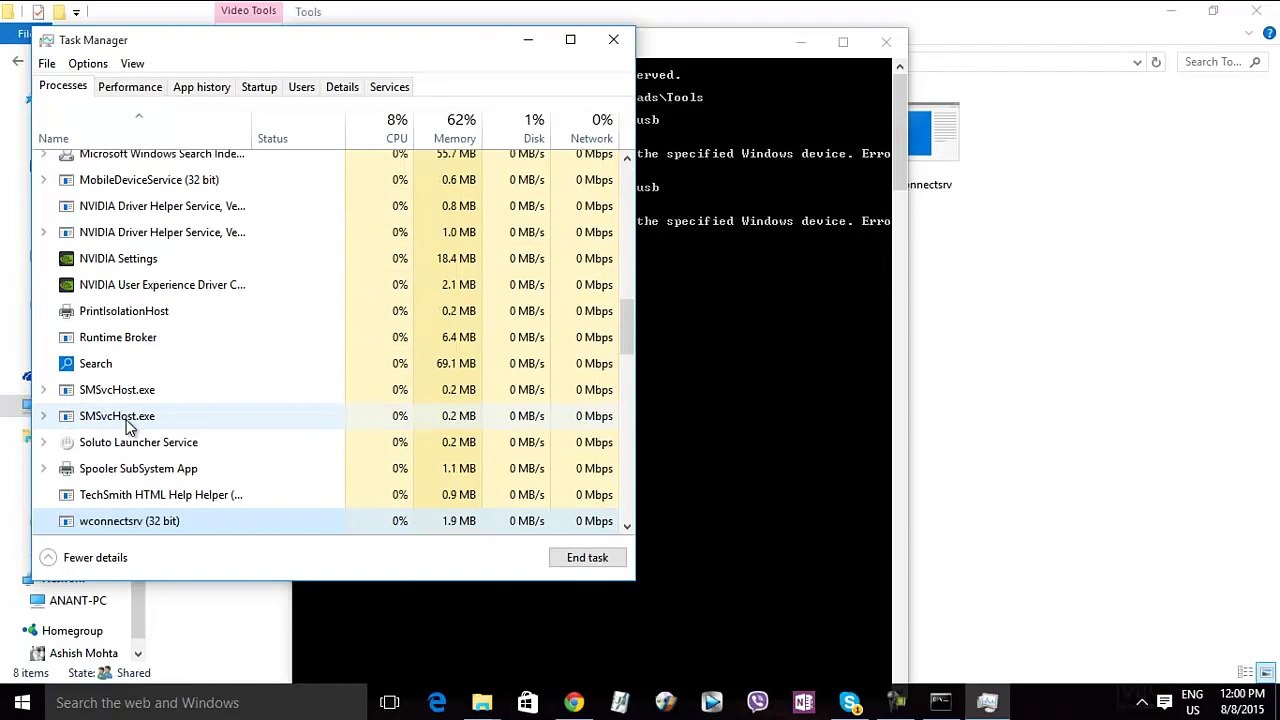
Task: Click the refresh button in File Explorer
Action: (x=1156, y=62)
